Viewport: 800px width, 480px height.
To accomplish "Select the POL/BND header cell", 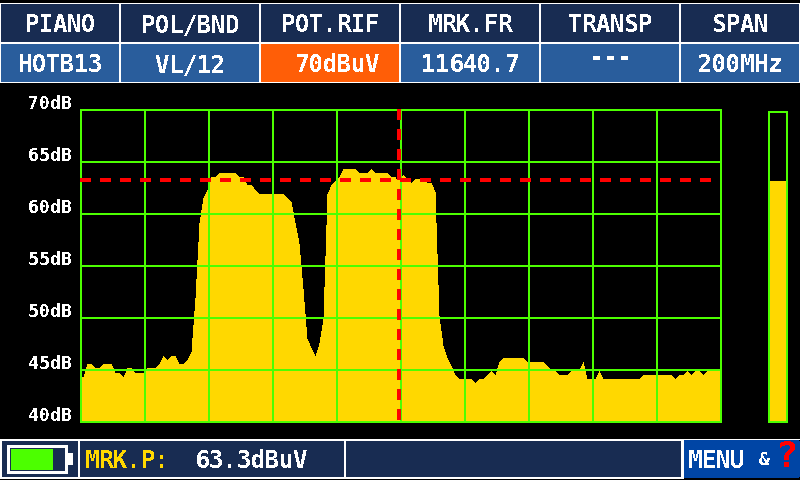I will (190, 23).
